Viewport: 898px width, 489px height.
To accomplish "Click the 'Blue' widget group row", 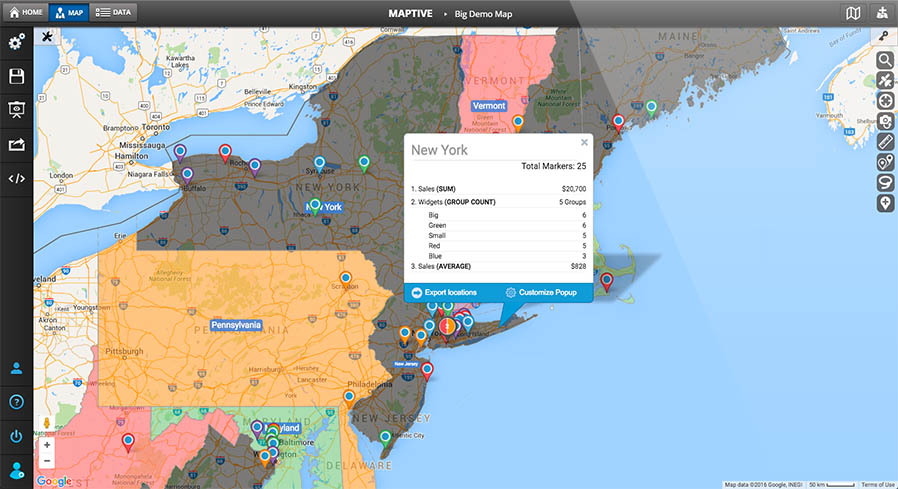I will pyautogui.click(x=507, y=257).
